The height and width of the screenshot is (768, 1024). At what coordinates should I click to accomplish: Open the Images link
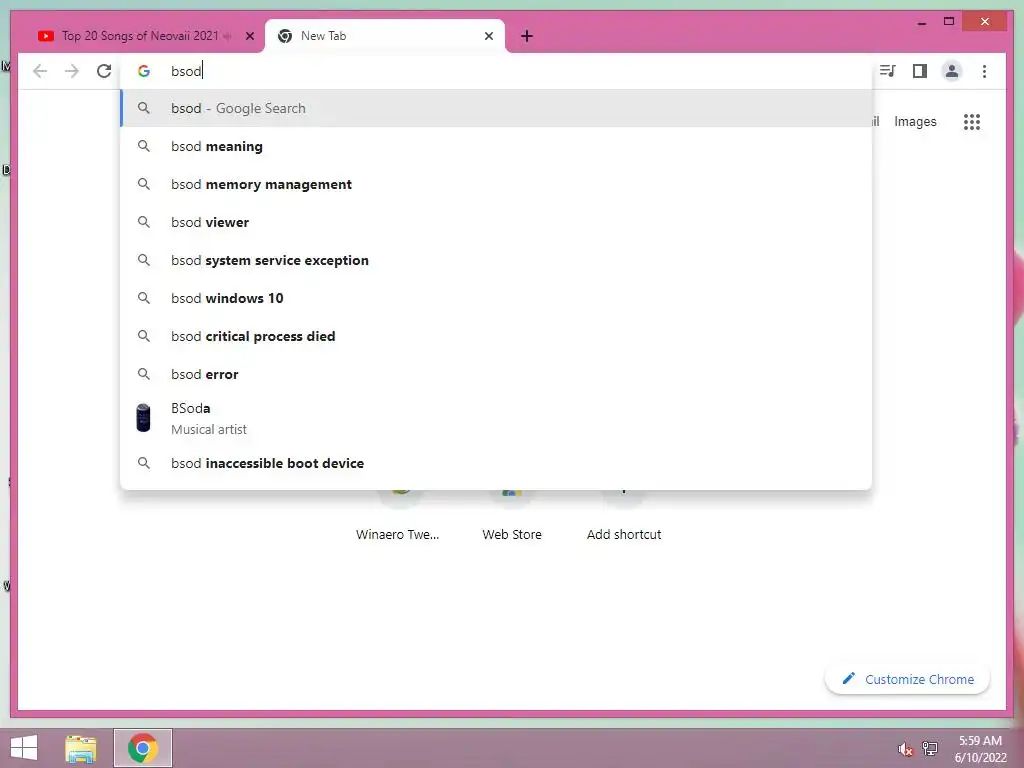[915, 121]
